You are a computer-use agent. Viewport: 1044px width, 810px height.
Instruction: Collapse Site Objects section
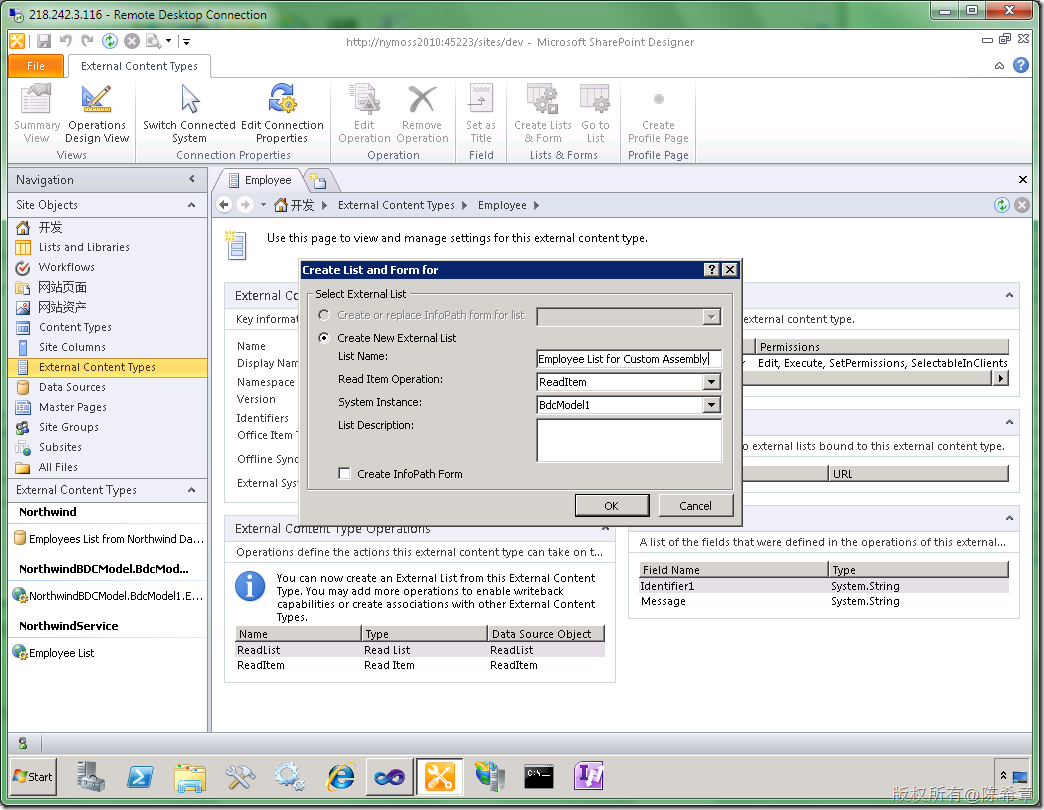pos(192,204)
